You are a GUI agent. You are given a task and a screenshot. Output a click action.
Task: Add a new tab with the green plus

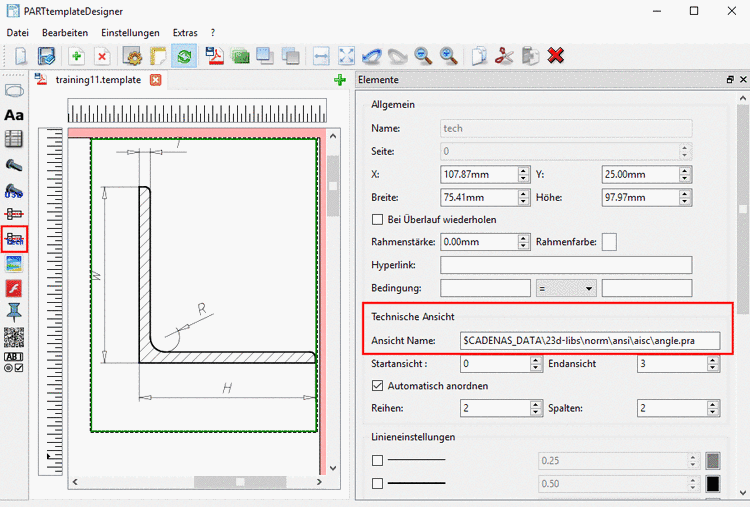340,80
